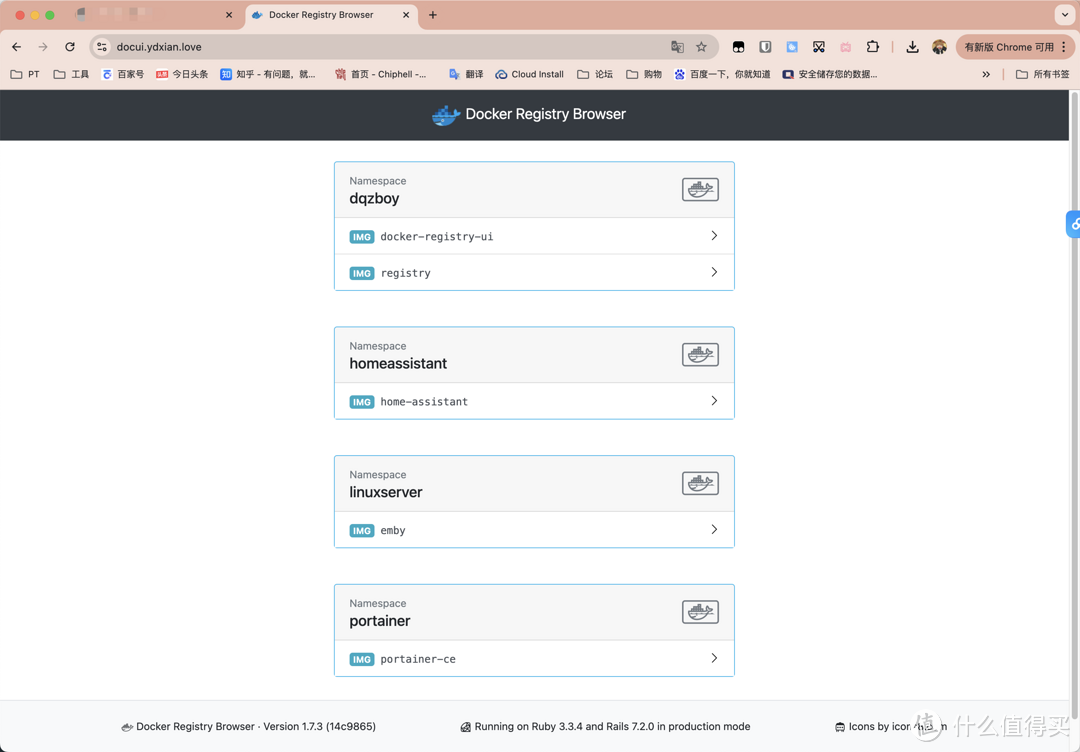This screenshot has height=752, width=1080.
Task: Reload the page with refresh icon
Action: [x=70, y=47]
